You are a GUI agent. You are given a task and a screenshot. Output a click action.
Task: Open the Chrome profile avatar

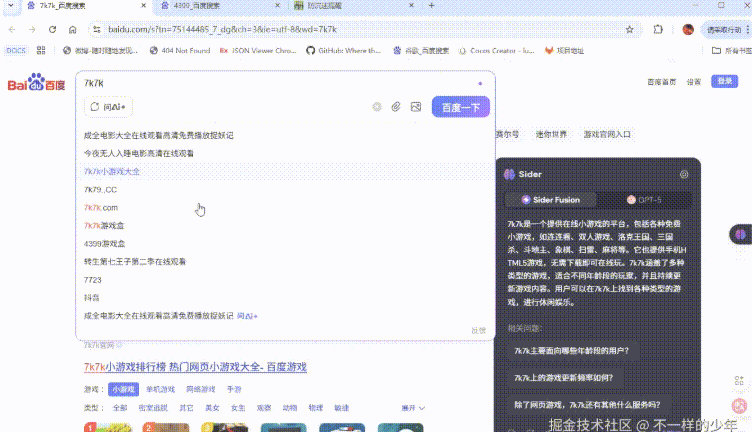[x=688, y=30]
